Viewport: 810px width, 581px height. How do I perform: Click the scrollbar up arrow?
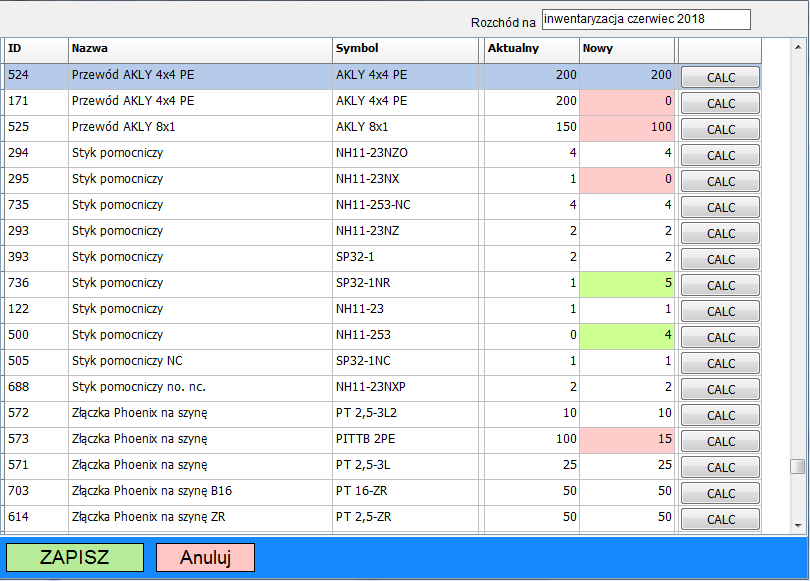pos(798,47)
